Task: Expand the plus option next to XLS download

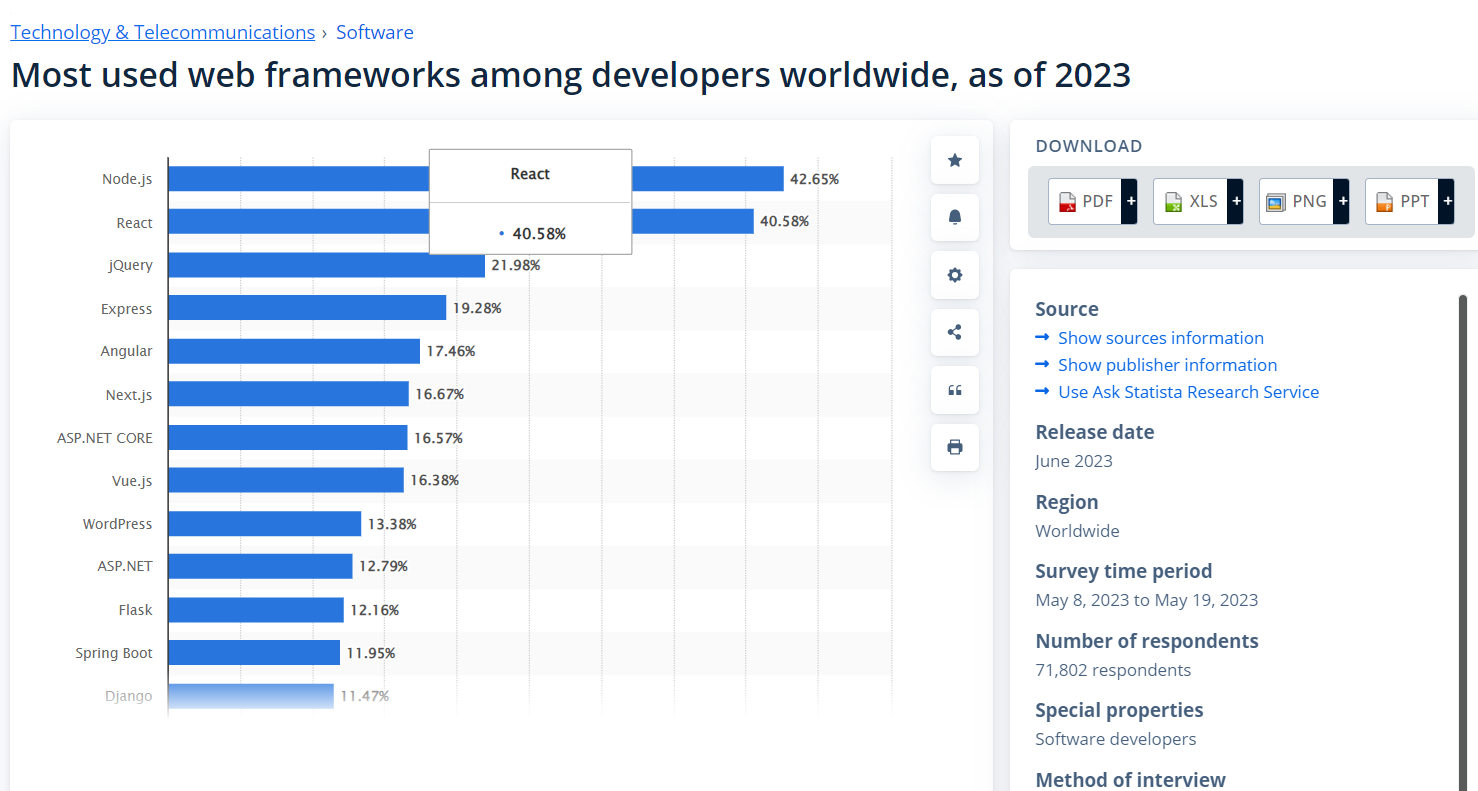Action: click(1236, 201)
